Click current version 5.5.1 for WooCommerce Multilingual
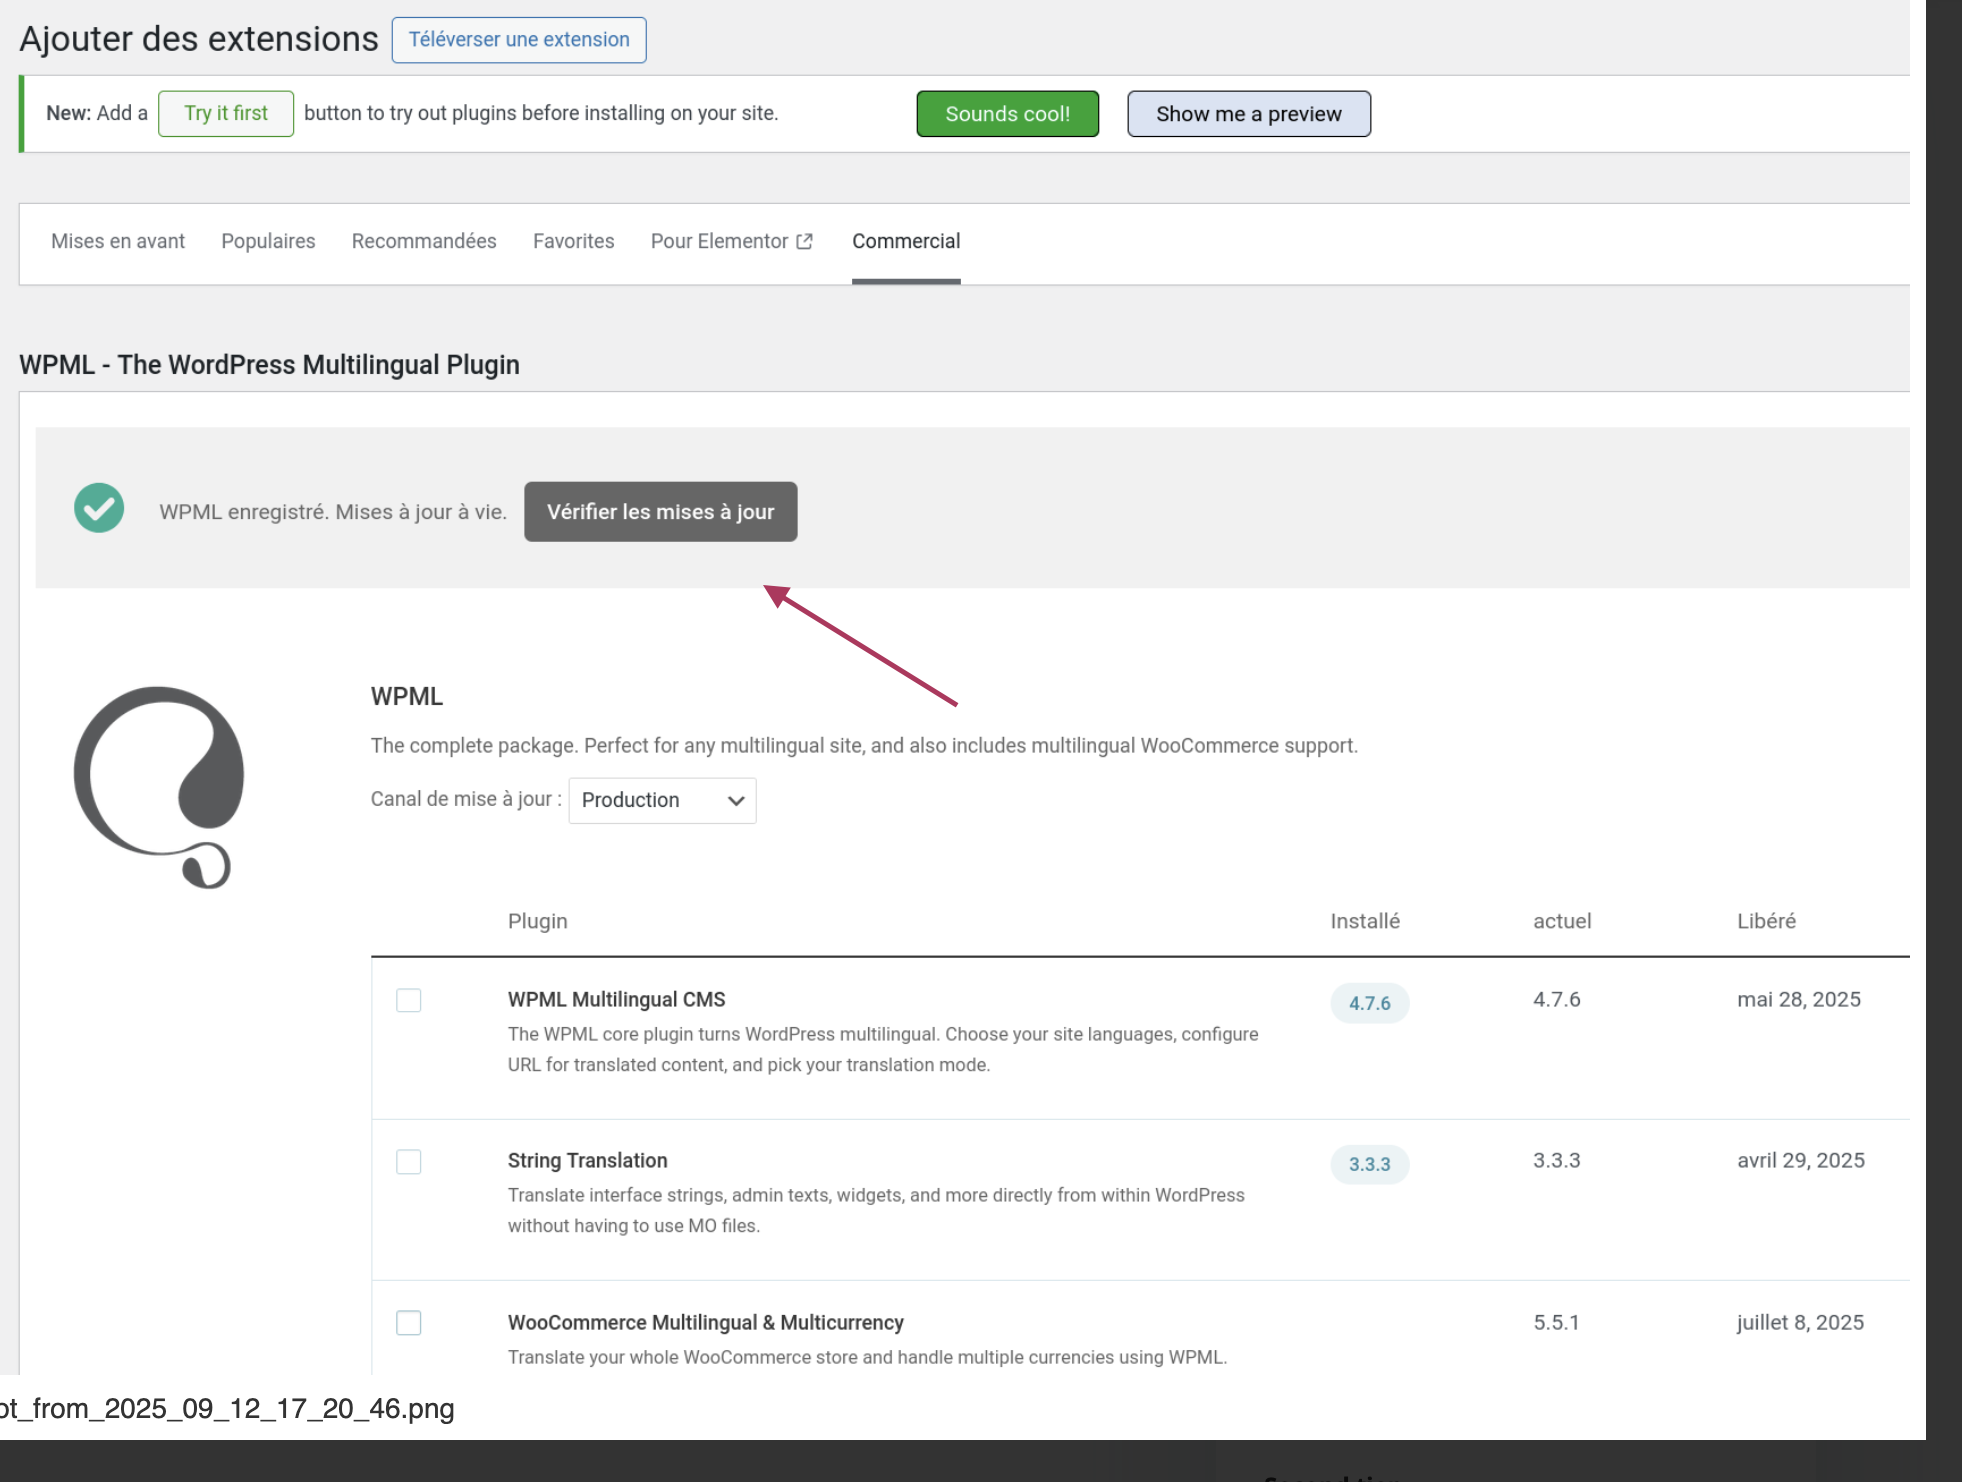Viewport: 1962px width, 1482px height. [x=1557, y=1322]
